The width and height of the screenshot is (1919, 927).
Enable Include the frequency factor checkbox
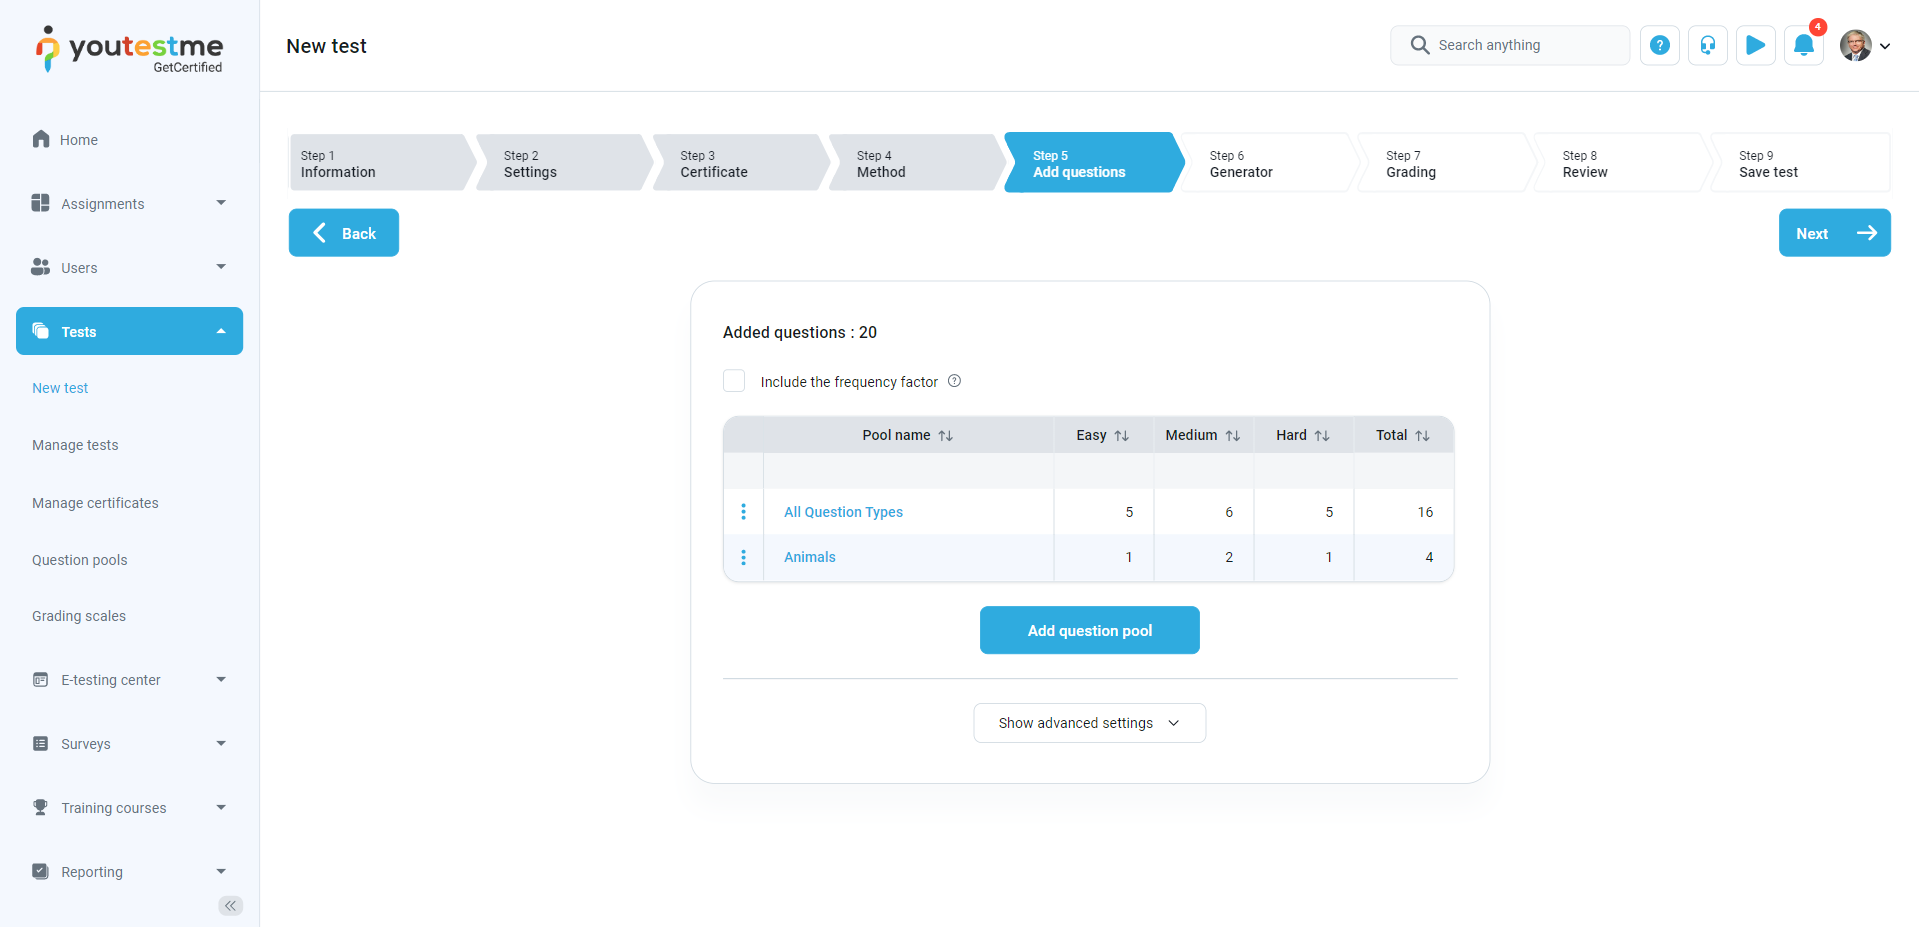coord(734,381)
